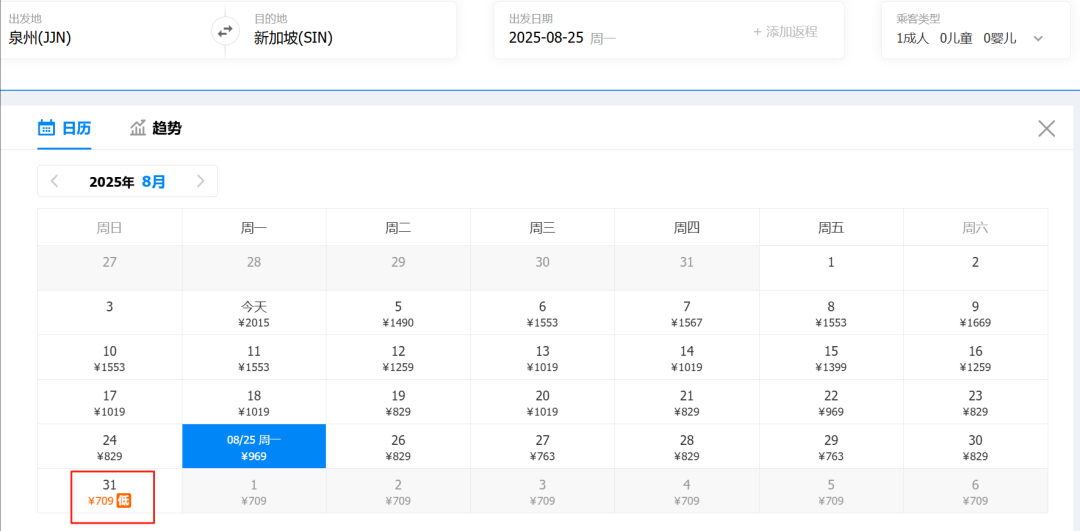
Task: Select August 30 at ¥829
Action: tap(975, 446)
